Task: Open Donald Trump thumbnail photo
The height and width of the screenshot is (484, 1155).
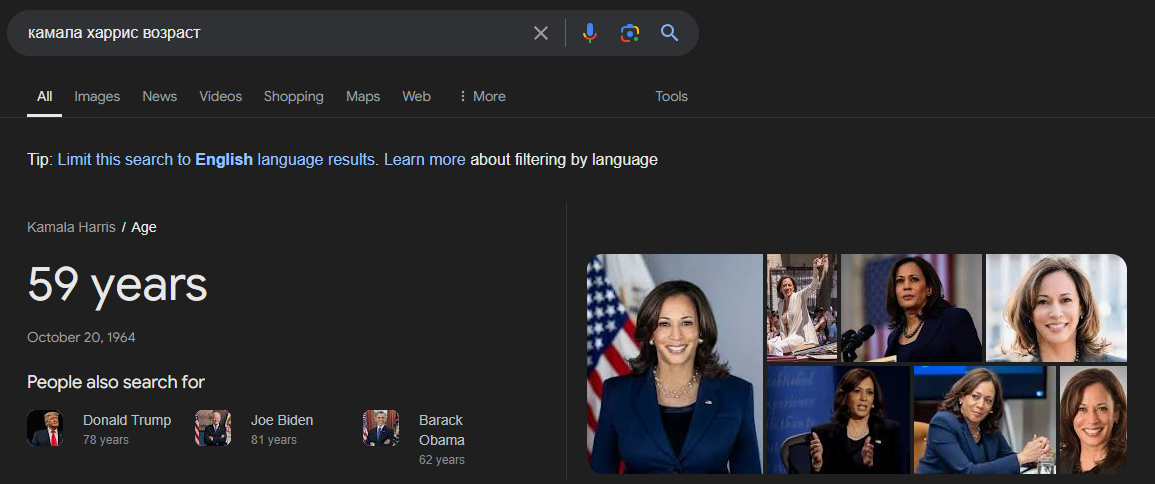Action: 45,428
